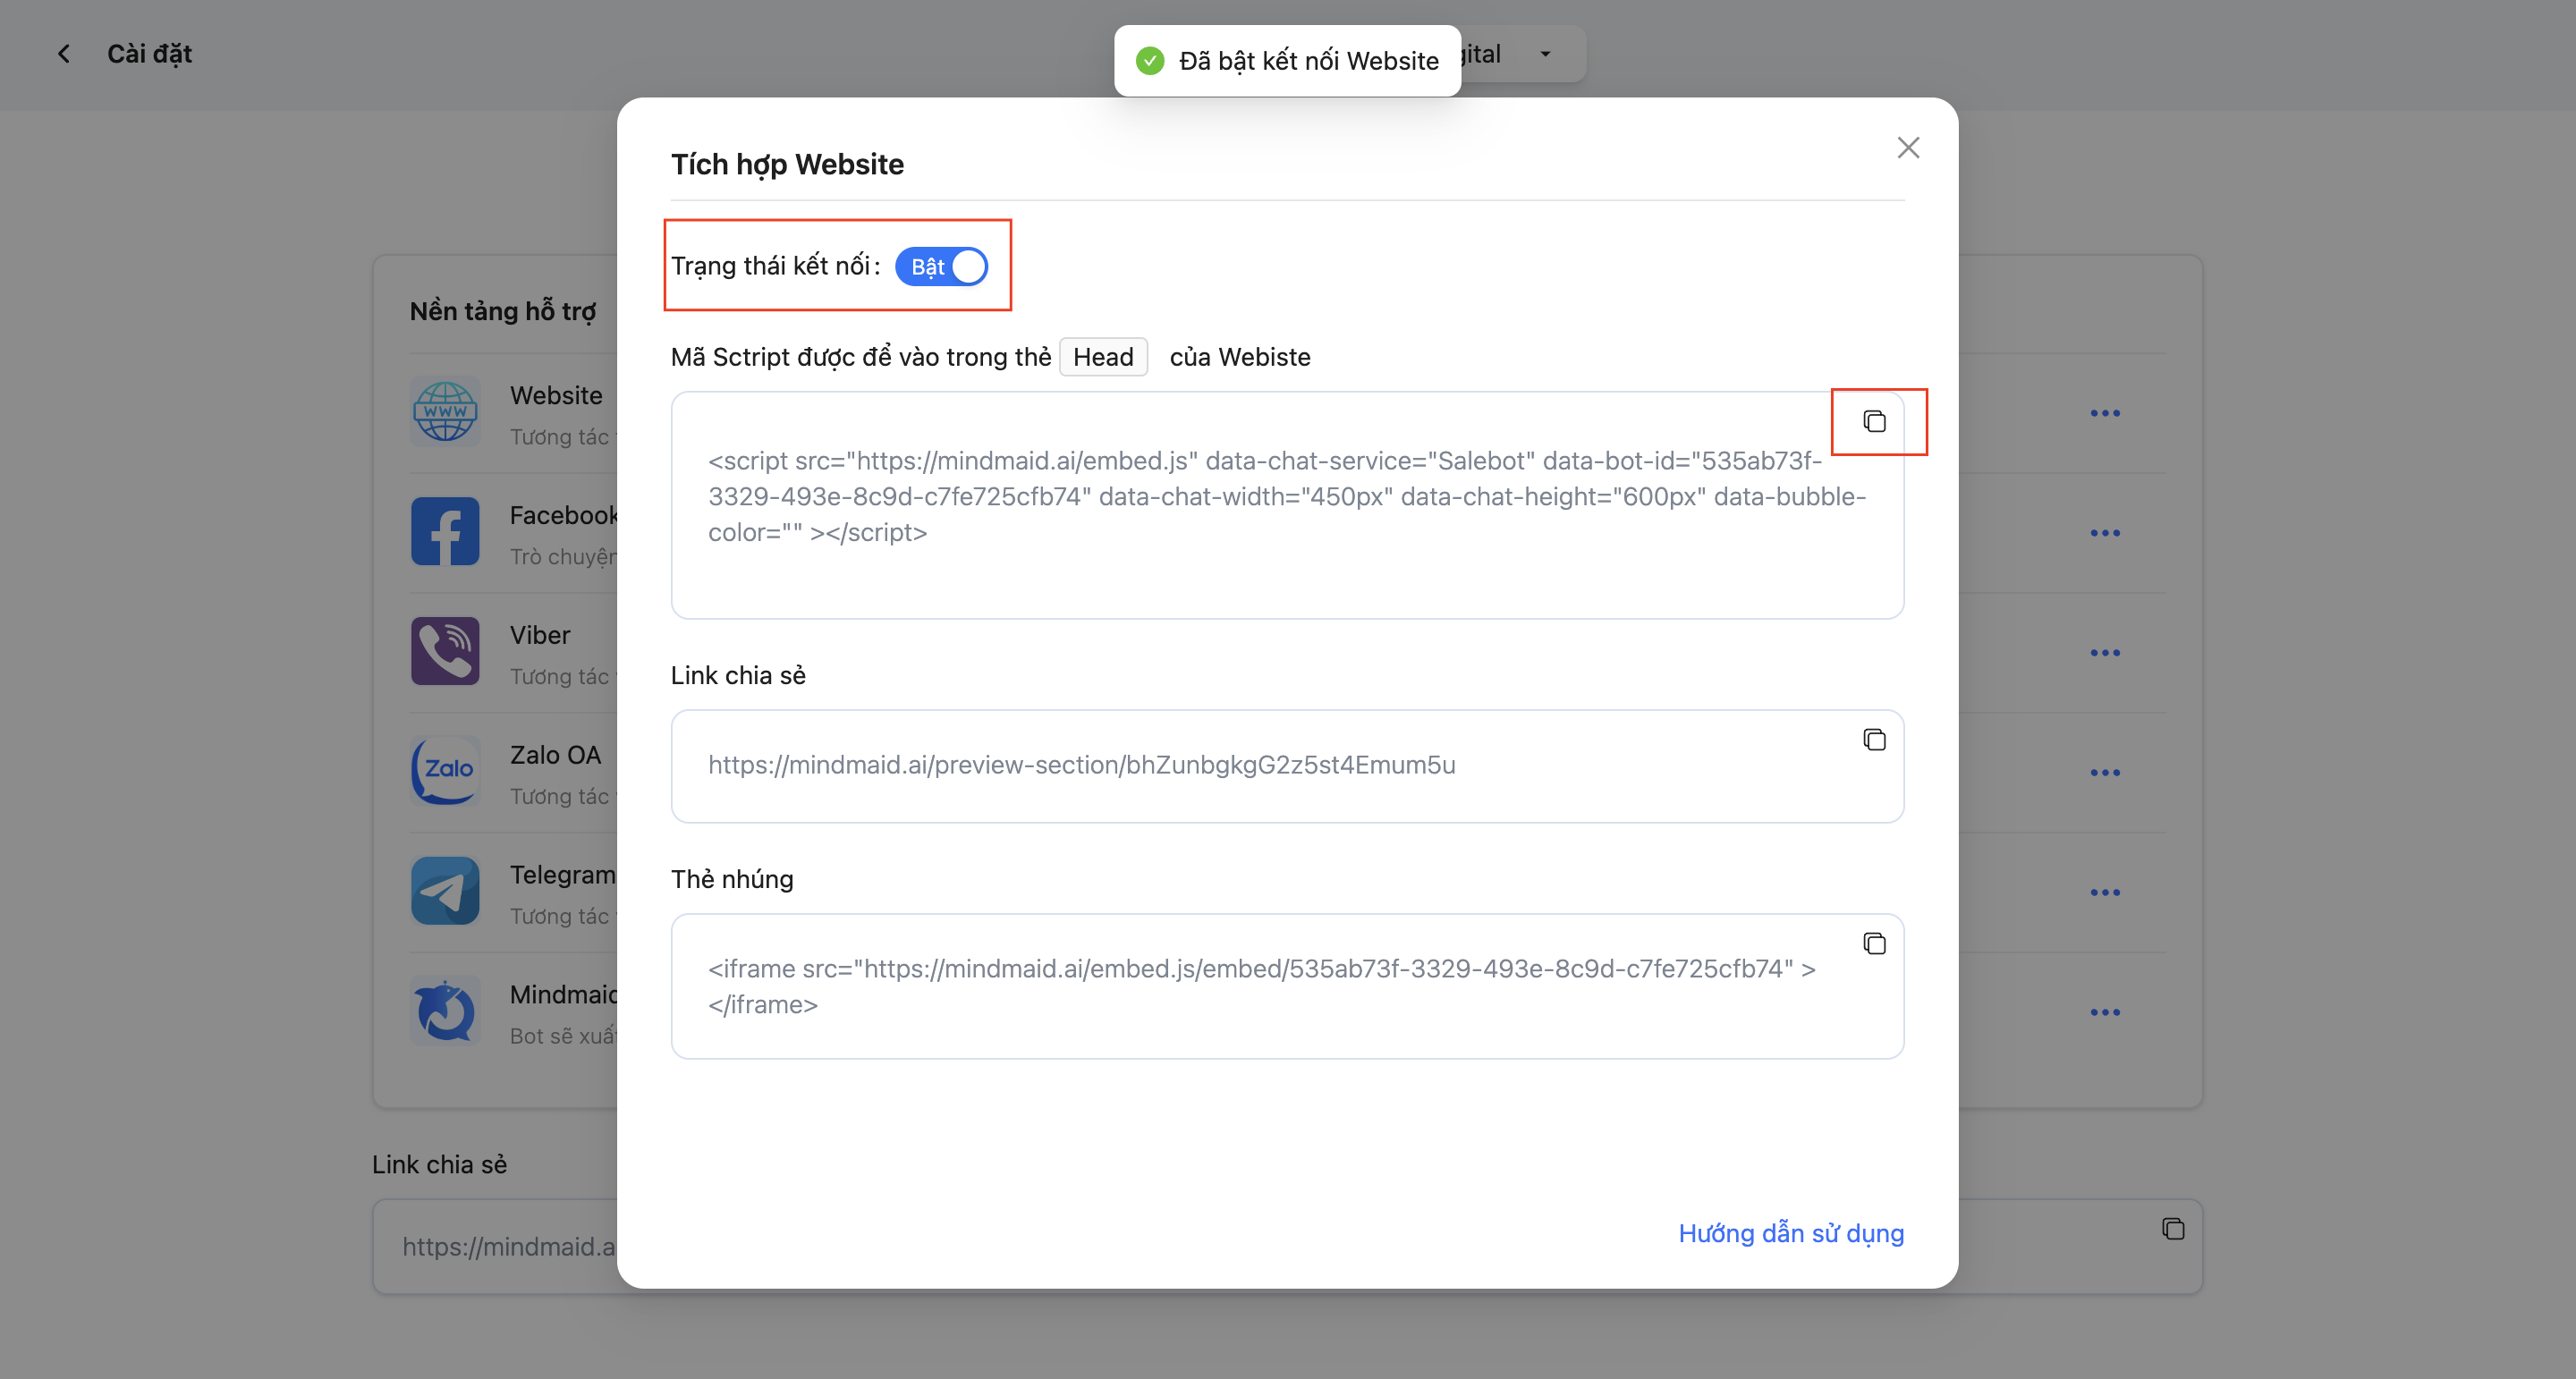Close the Tích hợp Website dialog

1908,148
